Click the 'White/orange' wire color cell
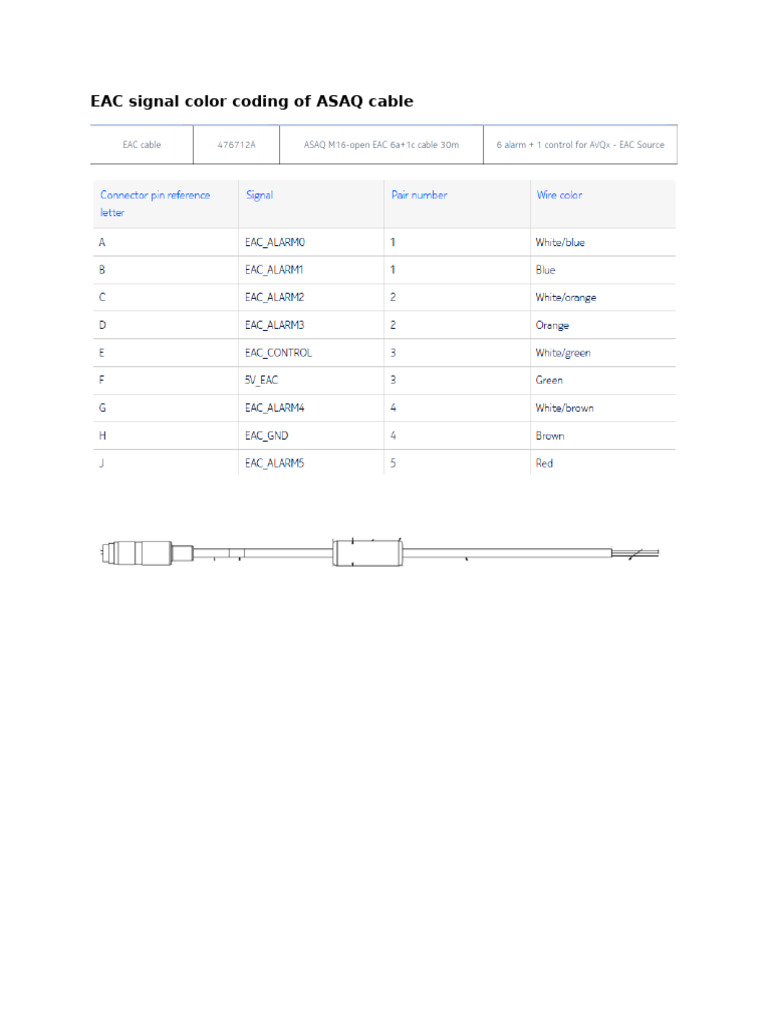This screenshot has width=768, height=1024. point(566,298)
